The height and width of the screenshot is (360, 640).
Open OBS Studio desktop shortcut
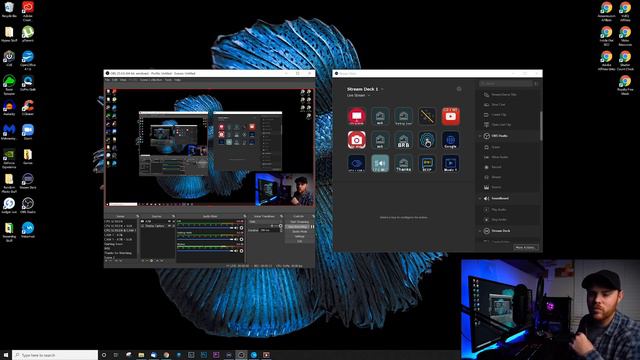(x=28, y=205)
